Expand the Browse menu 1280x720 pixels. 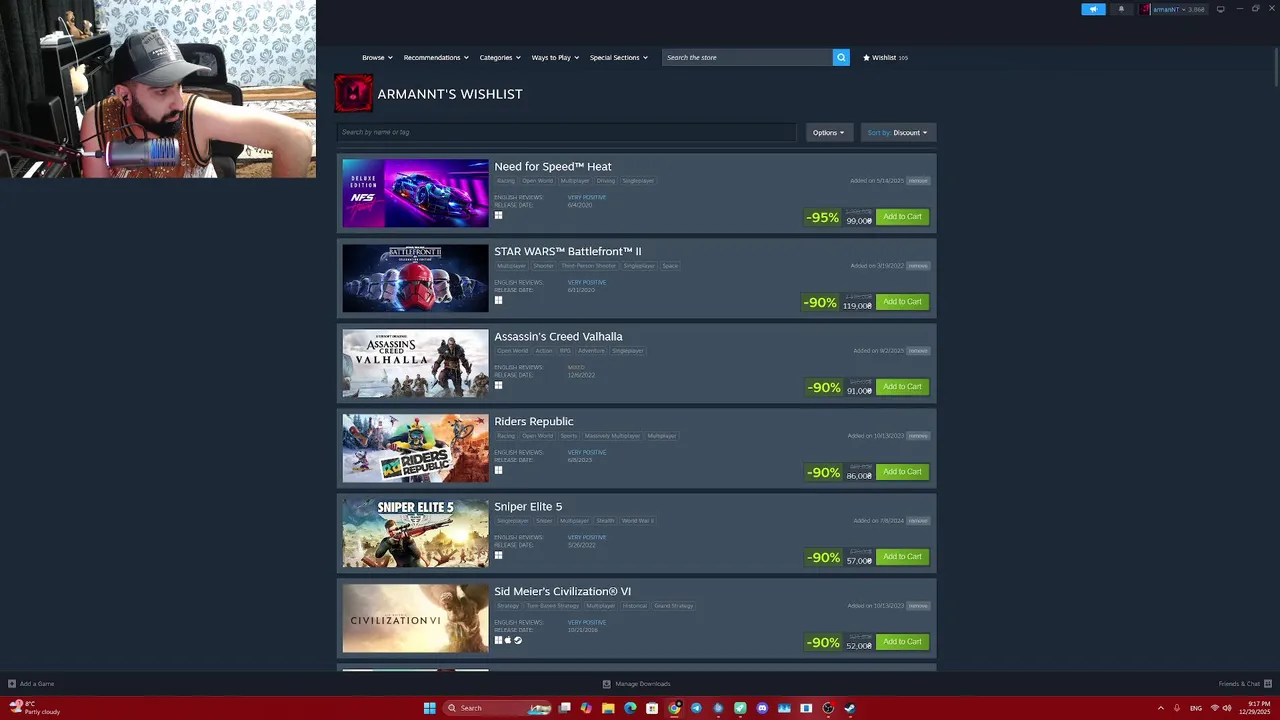pyautogui.click(x=377, y=57)
